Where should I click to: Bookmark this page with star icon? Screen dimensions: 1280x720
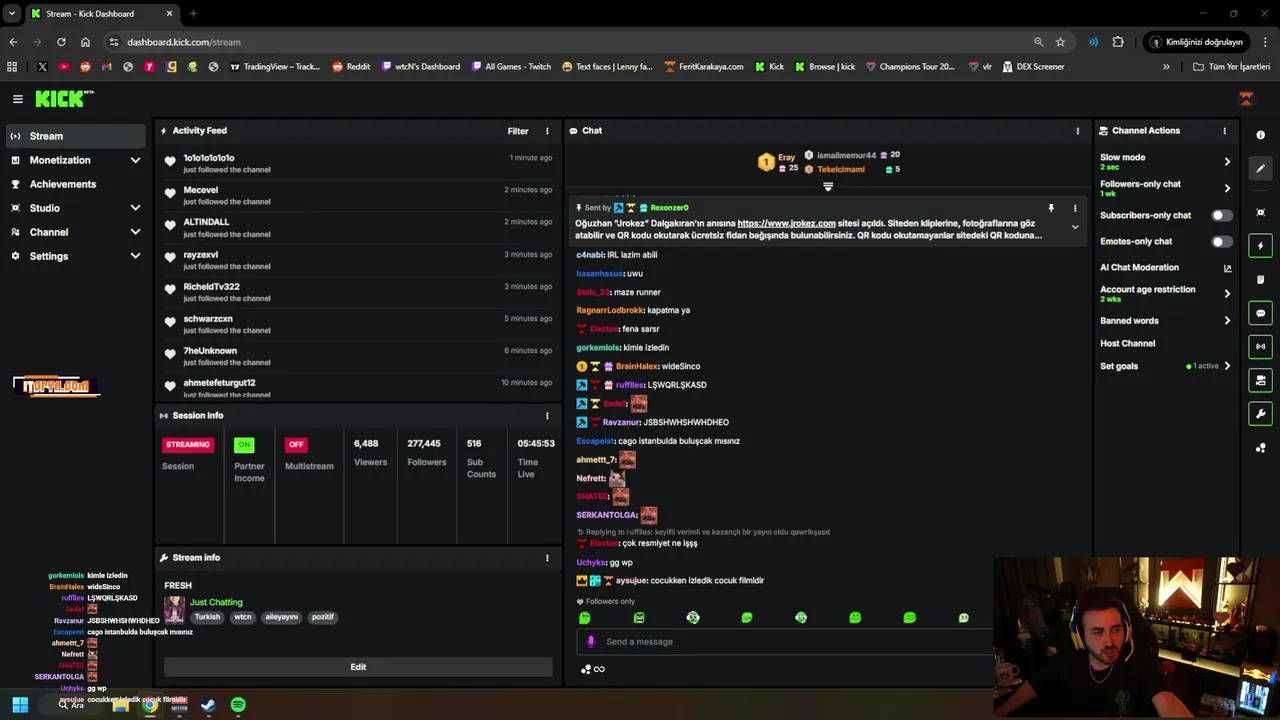coord(1060,42)
